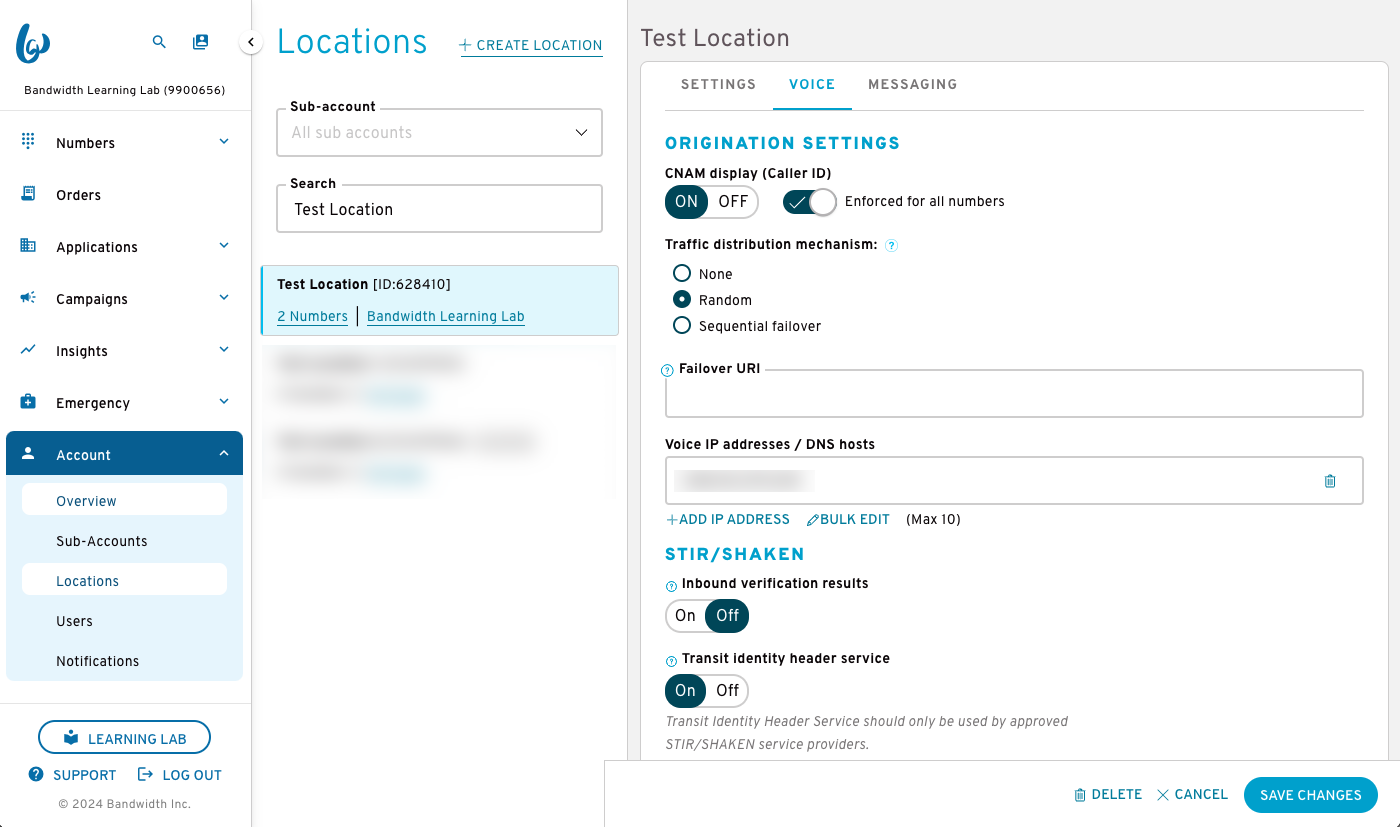Viewport: 1400px width, 827px height.
Task: Set CNAM display to ON
Action: [686, 202]
